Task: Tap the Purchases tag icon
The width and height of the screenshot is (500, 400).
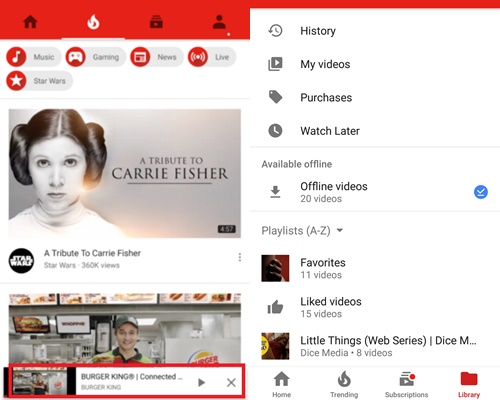Action: tap(275, 97)
